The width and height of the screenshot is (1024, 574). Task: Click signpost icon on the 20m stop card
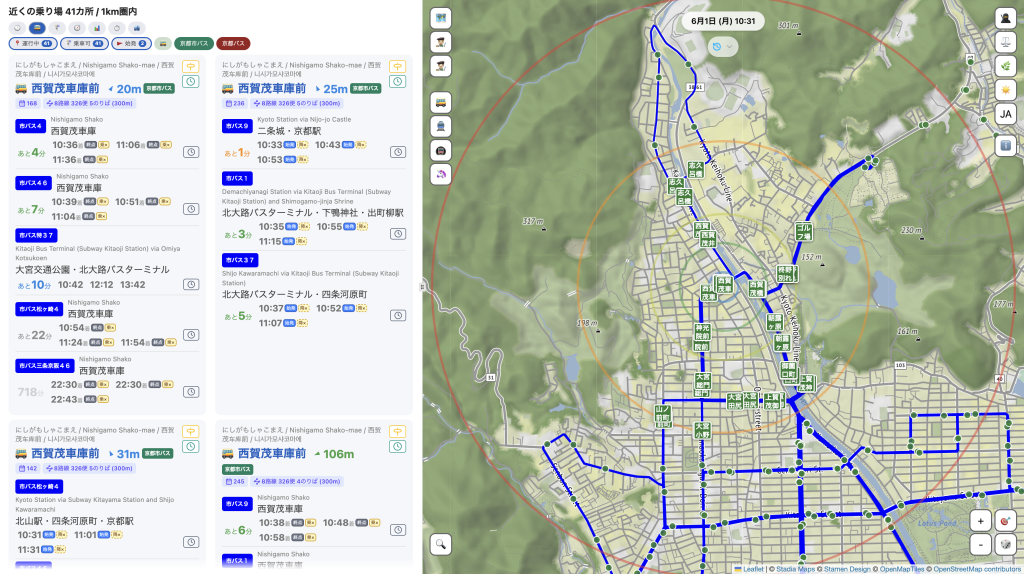tap(190, 67)
